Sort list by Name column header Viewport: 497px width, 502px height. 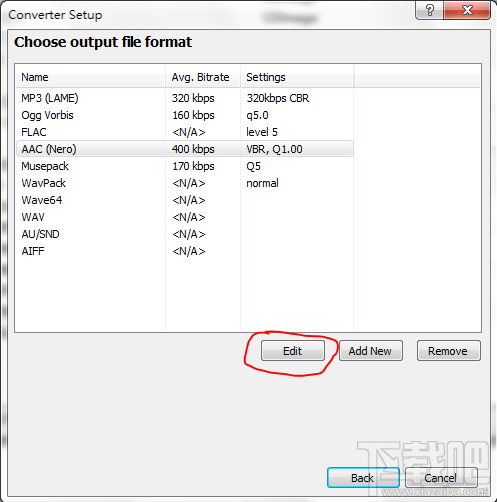[91, 77]
